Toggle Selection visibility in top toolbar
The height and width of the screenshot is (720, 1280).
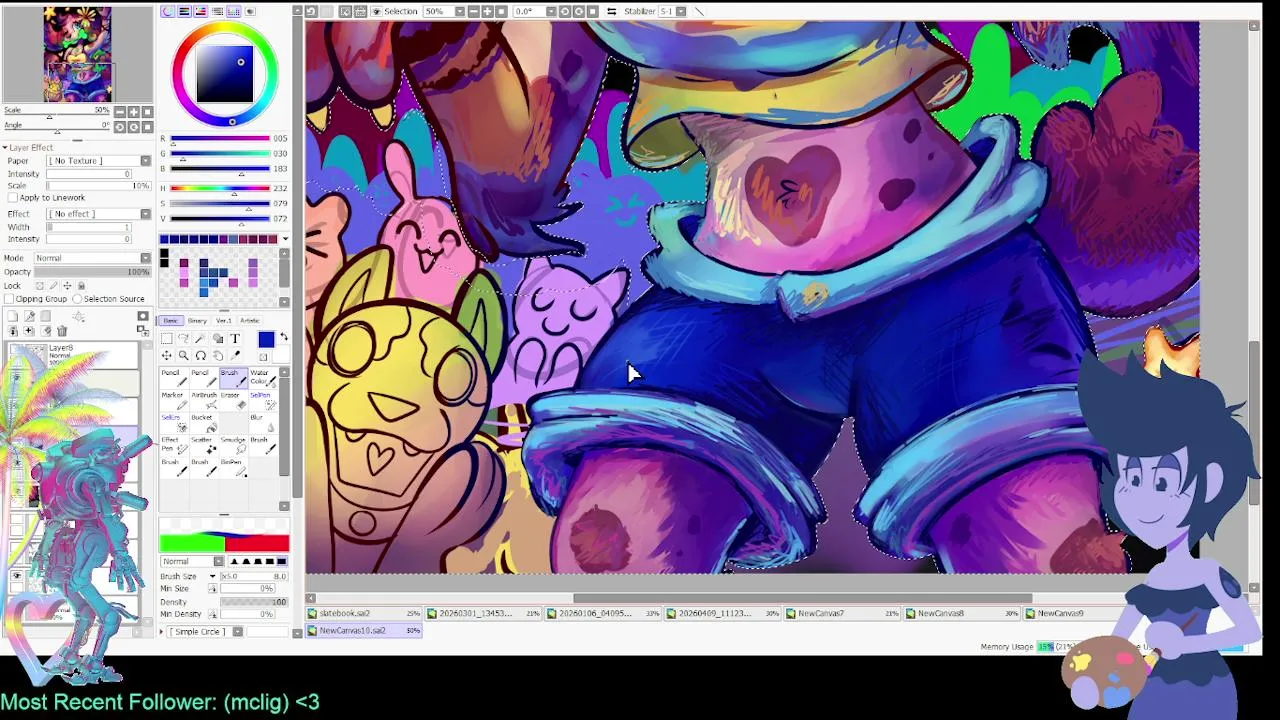point(376,11)
